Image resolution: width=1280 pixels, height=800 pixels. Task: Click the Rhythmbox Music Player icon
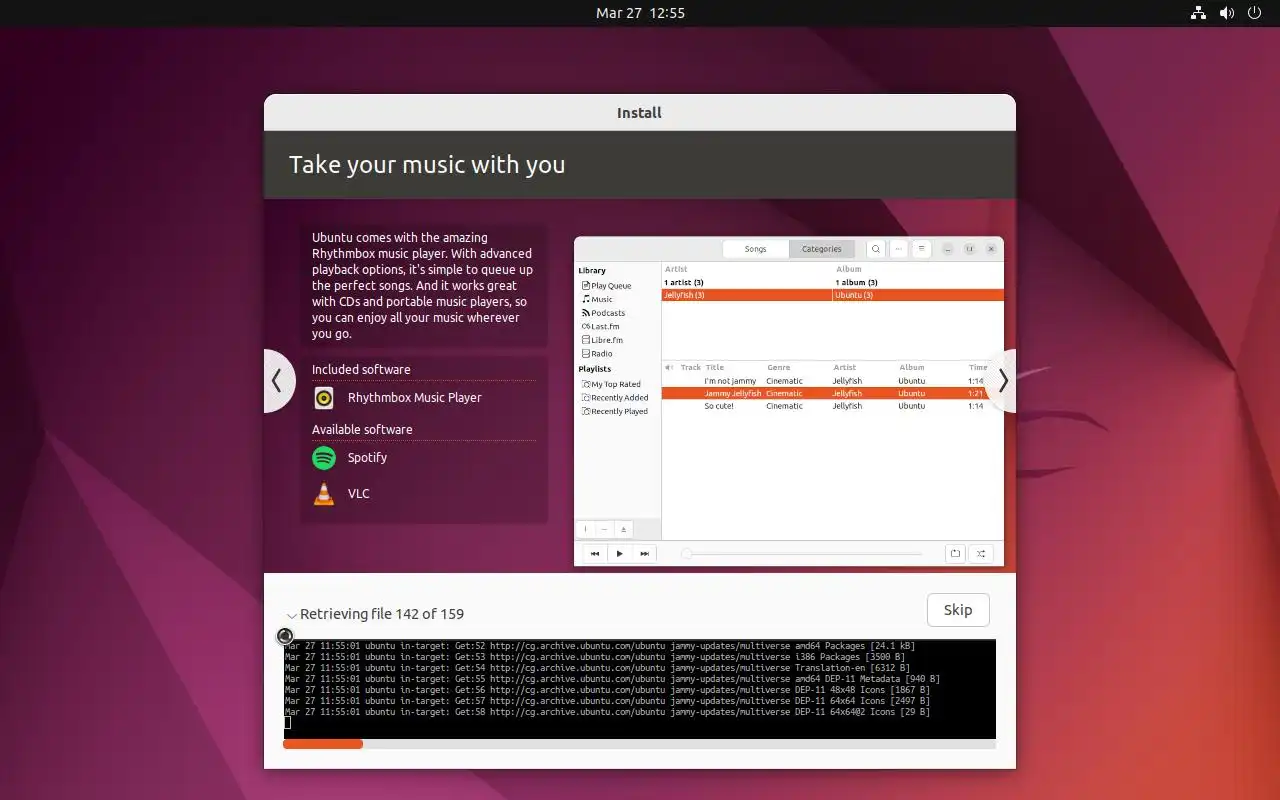point(324,398)
